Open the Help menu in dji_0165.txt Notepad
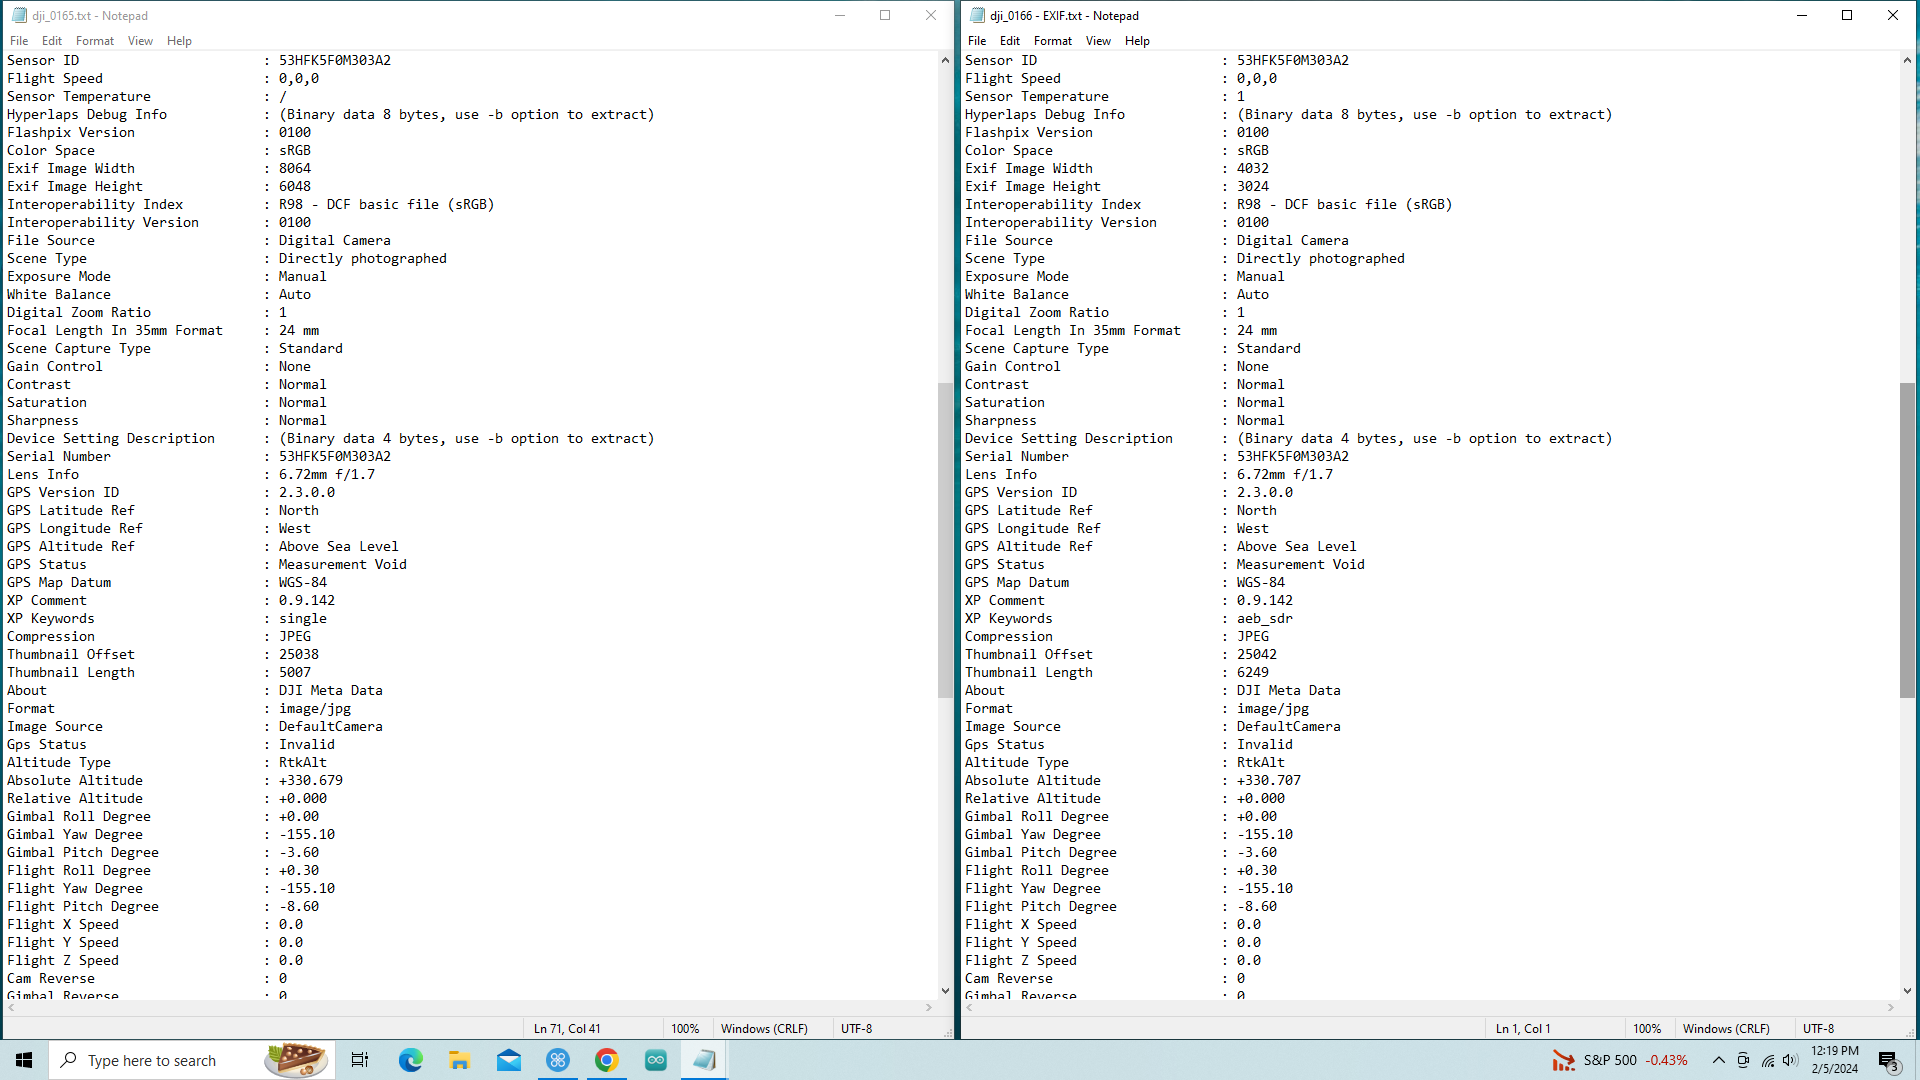Viewport: 1920px width, 1080px height. pyautogui.click(x=179, y=41)
